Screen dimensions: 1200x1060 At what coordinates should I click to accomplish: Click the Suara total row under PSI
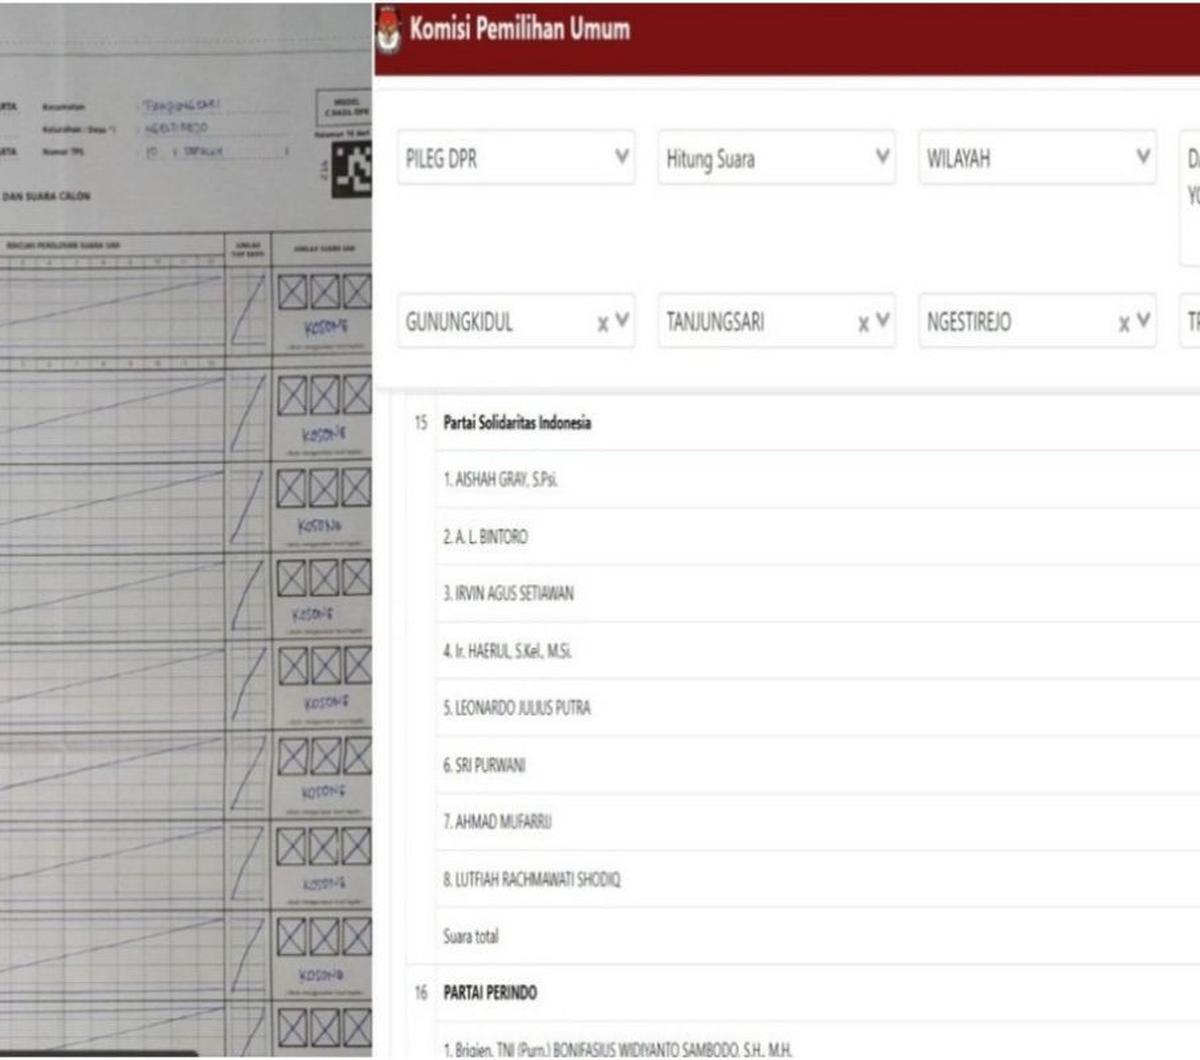[818, 936]
